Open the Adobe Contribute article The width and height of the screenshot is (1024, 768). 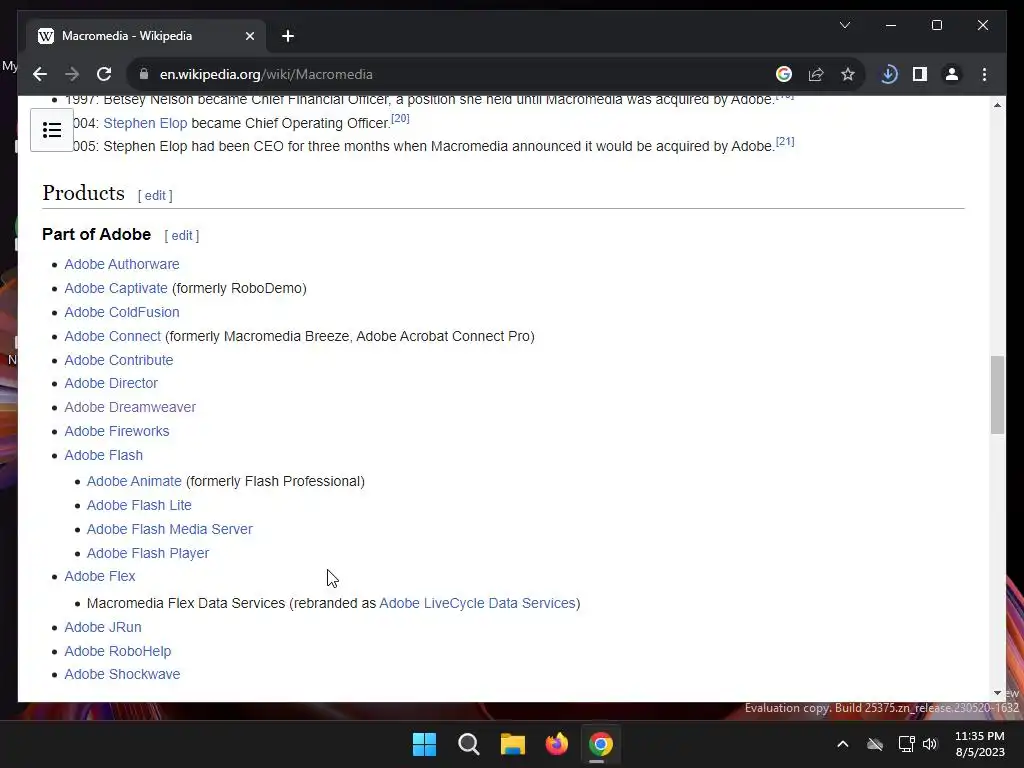[118, 360]
